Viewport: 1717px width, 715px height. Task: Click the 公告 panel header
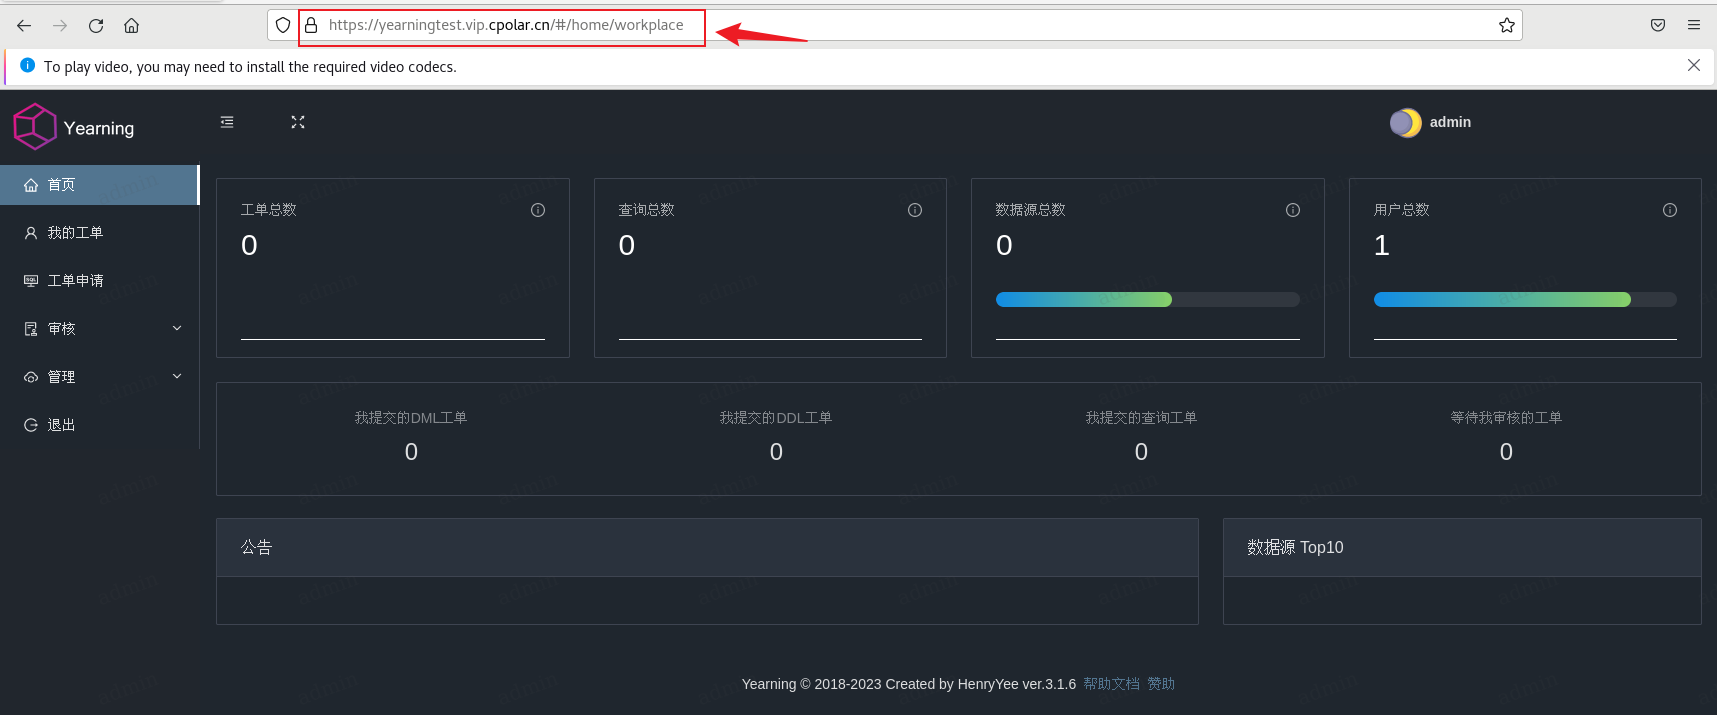[707, 548]
